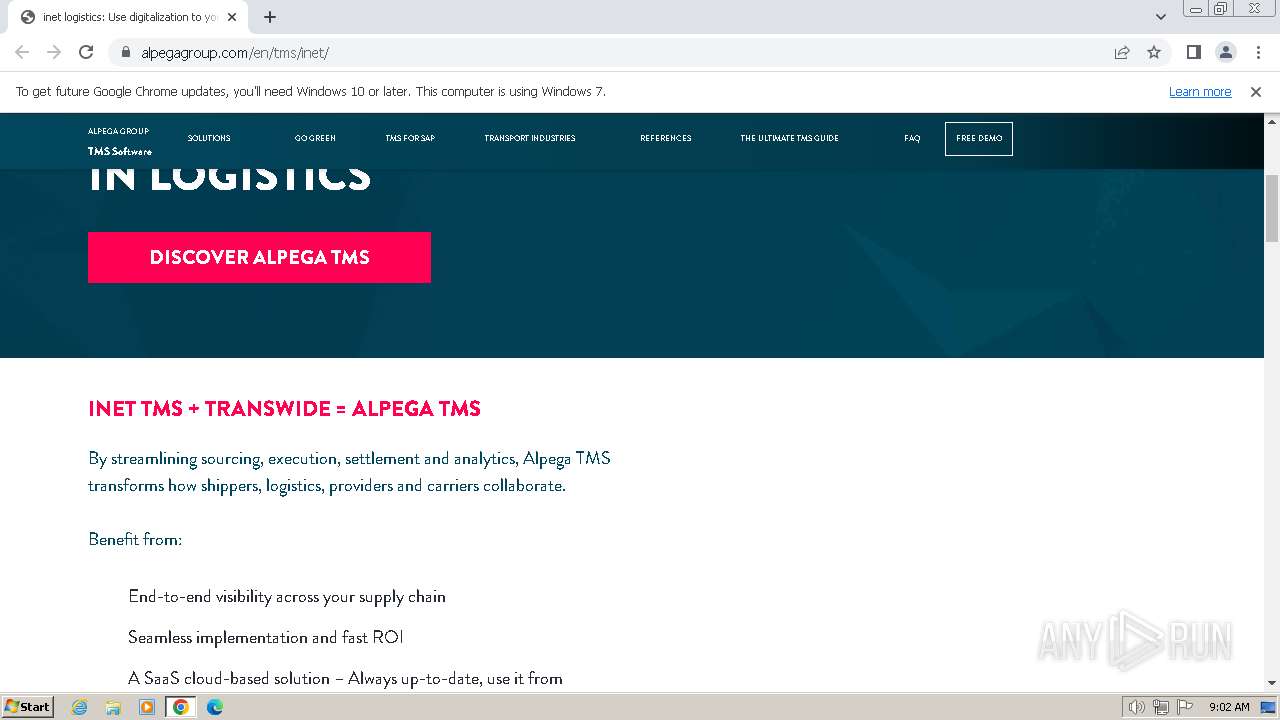The image size is (1280, 720).
Task: Click the browser forward arrow
Action: click(54, 52)
